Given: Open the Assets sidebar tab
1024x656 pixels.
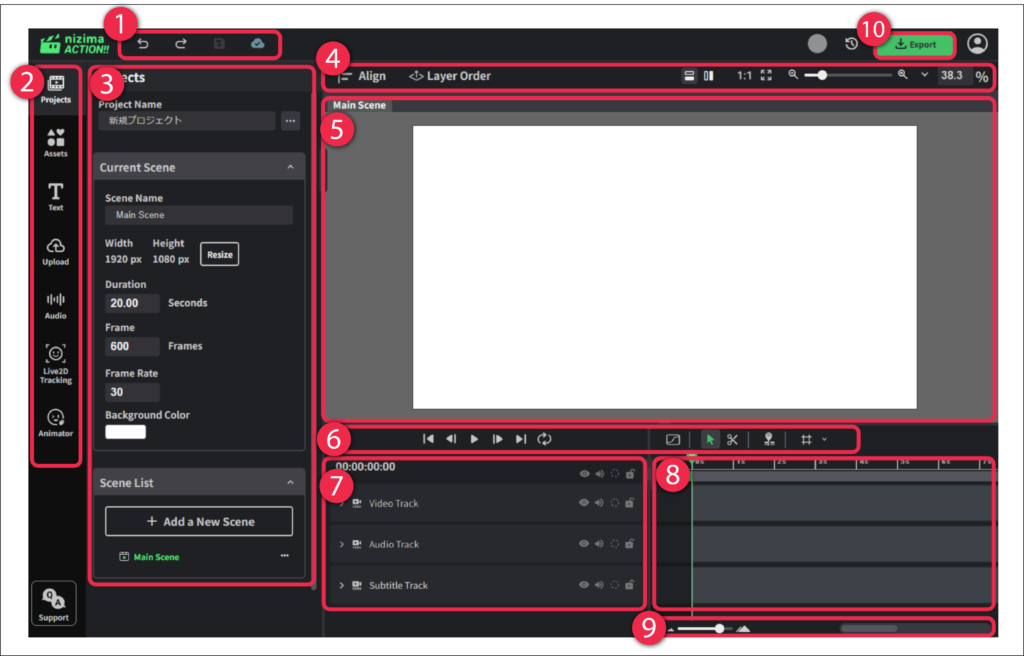Looking at the screenshot, I should [56, 142].
